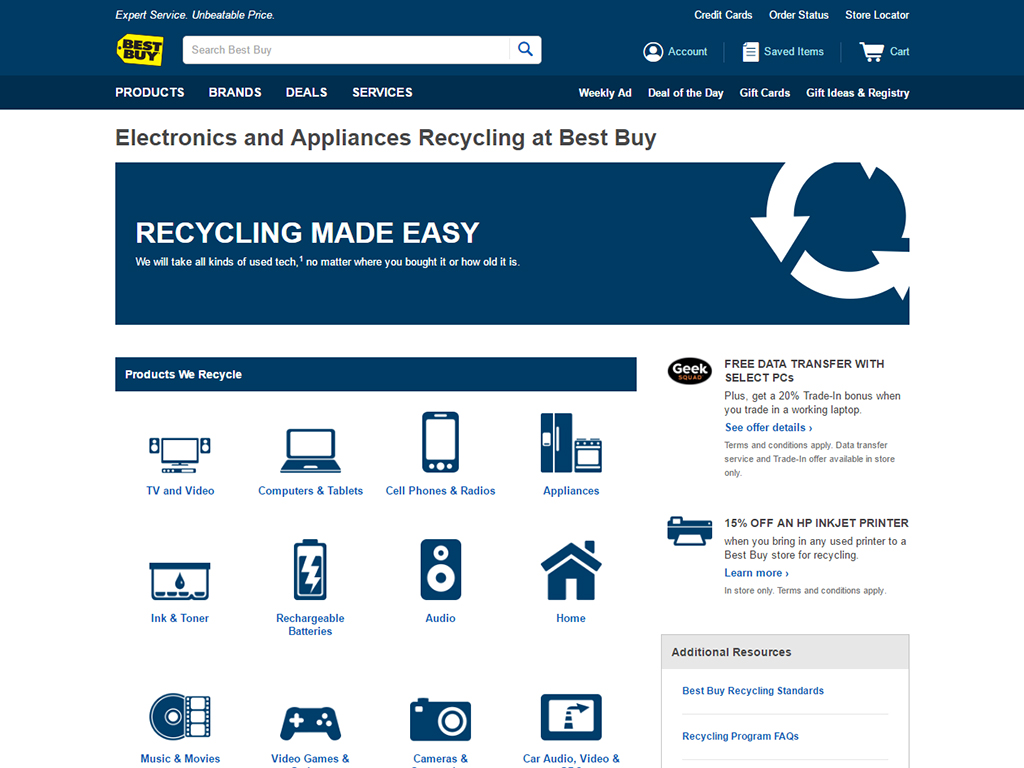Open the Products menu

(150, 92)
